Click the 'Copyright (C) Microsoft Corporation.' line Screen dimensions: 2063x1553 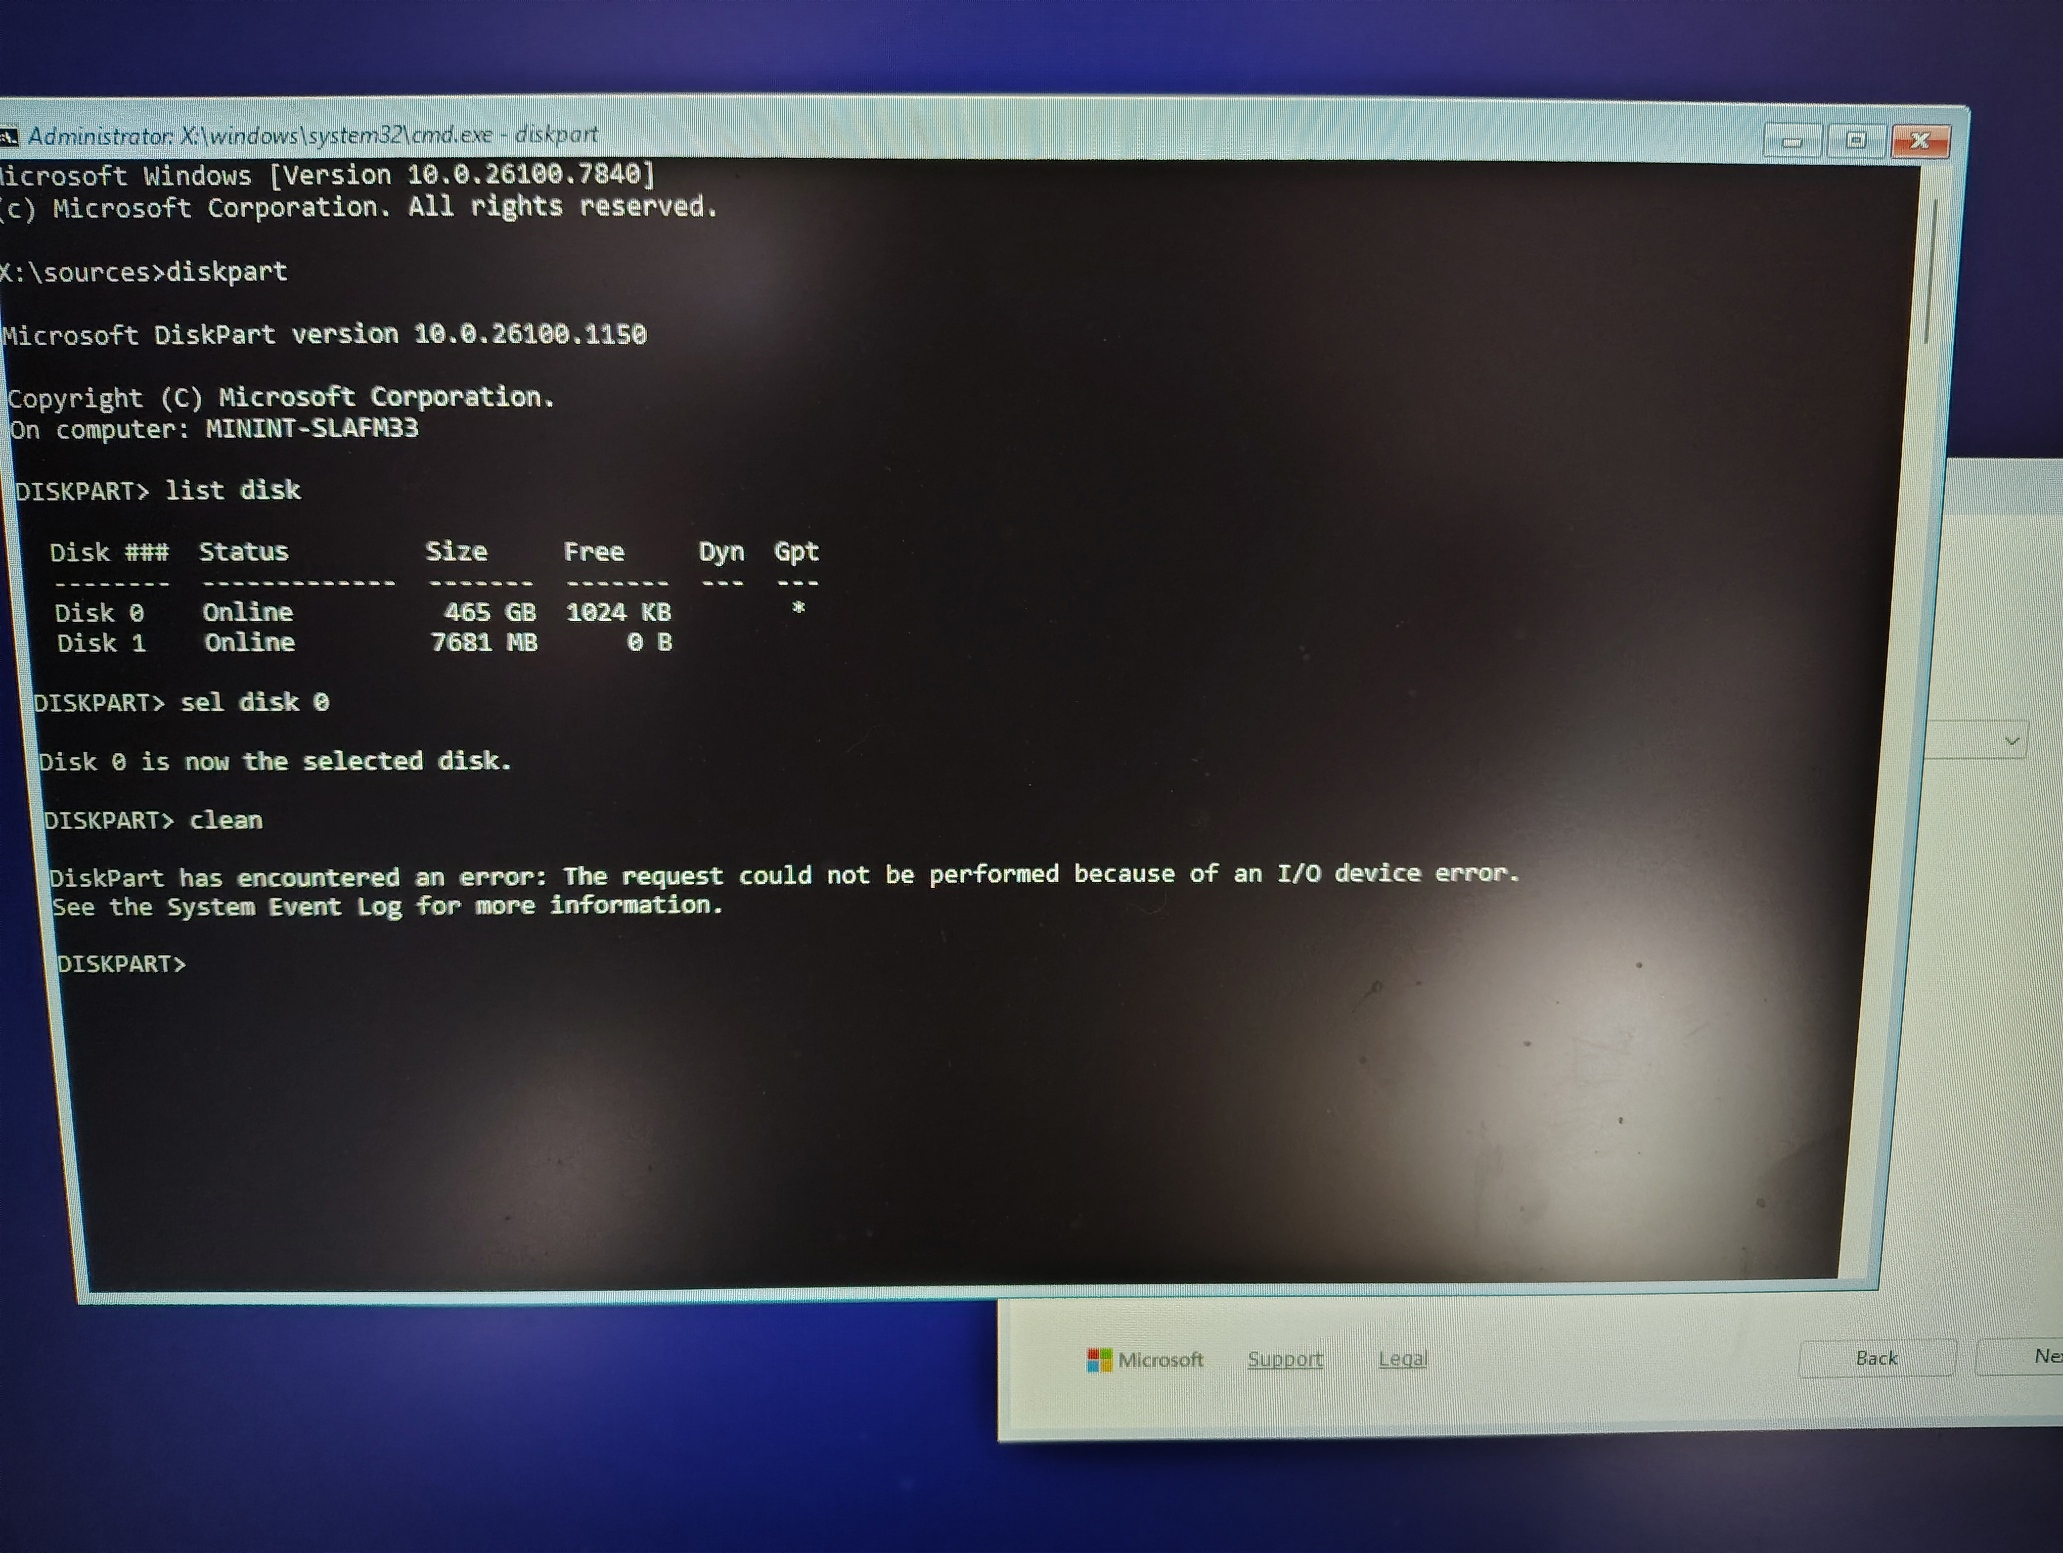pyautogui.click(x=281, y=398)
